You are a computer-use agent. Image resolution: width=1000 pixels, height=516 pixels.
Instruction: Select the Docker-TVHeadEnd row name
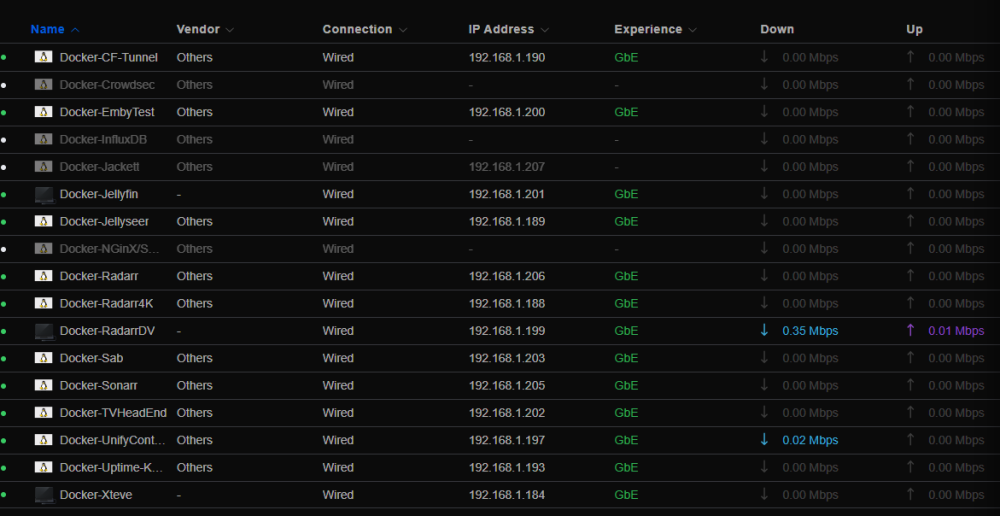(113, 413)
